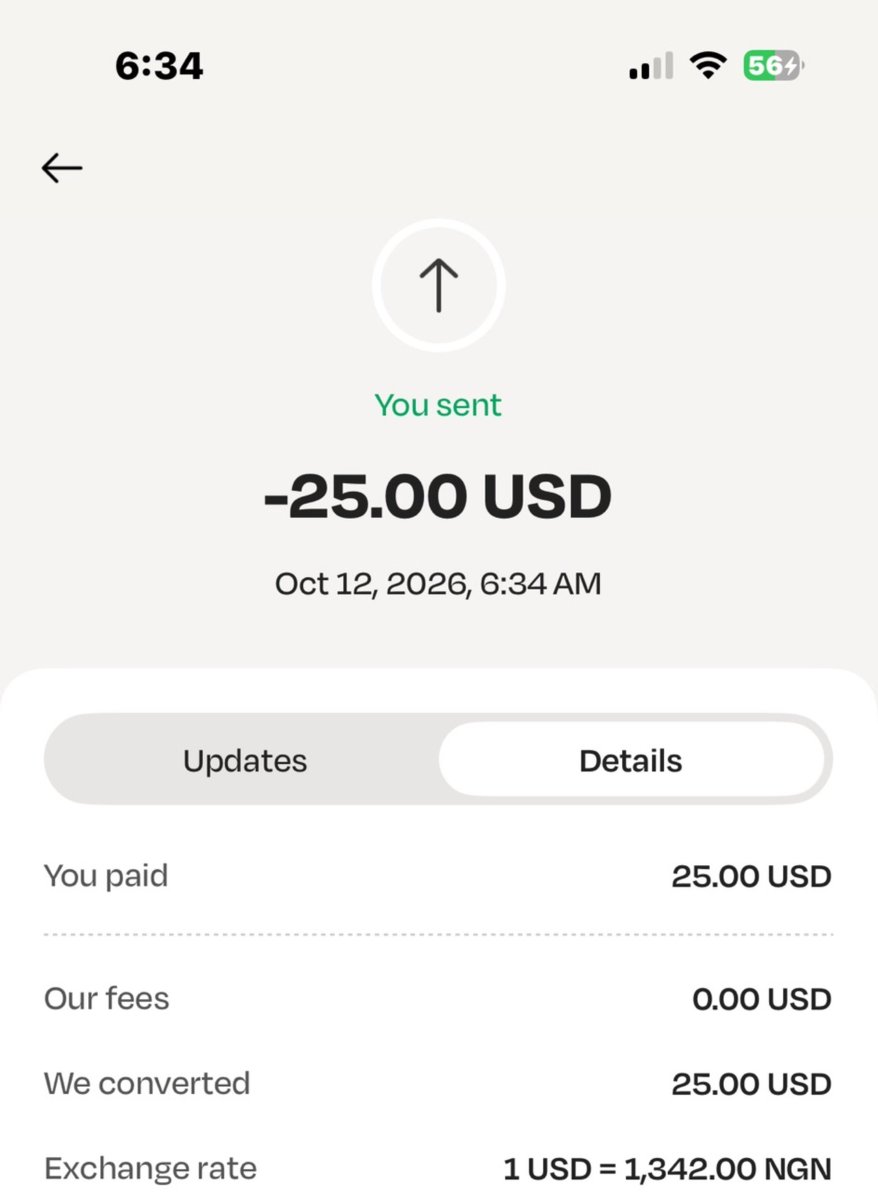
Task: Tap the cellular signal bars
Action: coord(651,66)
